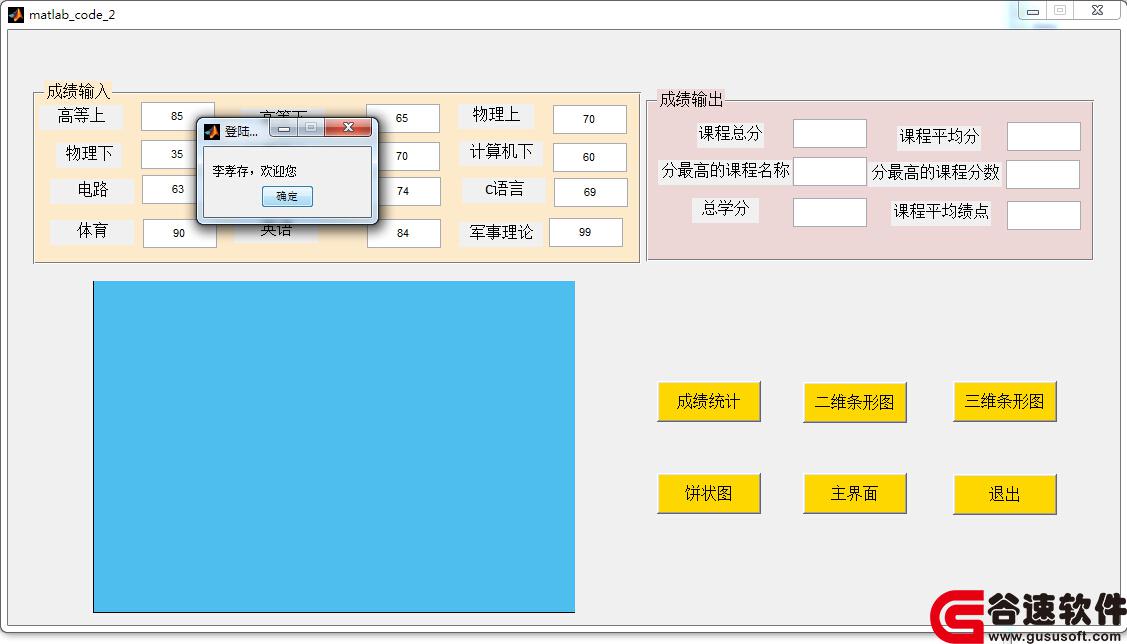Edit the C语言 score field showing 69
The image size is (1127, 644).
(x=591, y=193)
